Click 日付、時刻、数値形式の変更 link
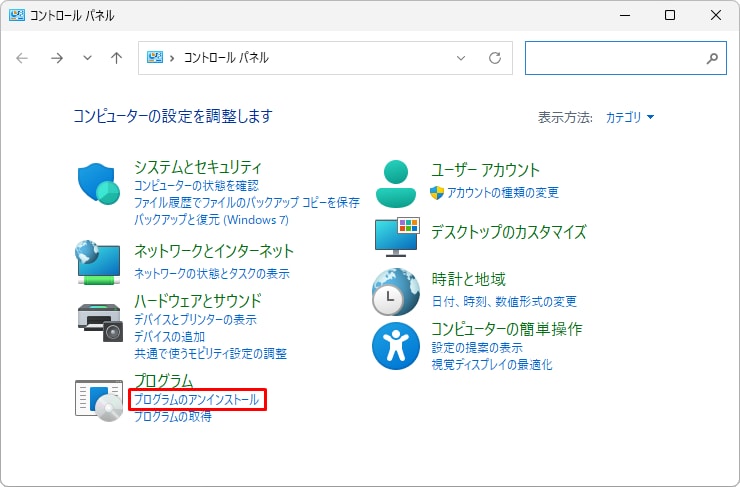Image resolution: width=740 pixels, height=487 pixels. pyautogui.click(x=504, y=302)
